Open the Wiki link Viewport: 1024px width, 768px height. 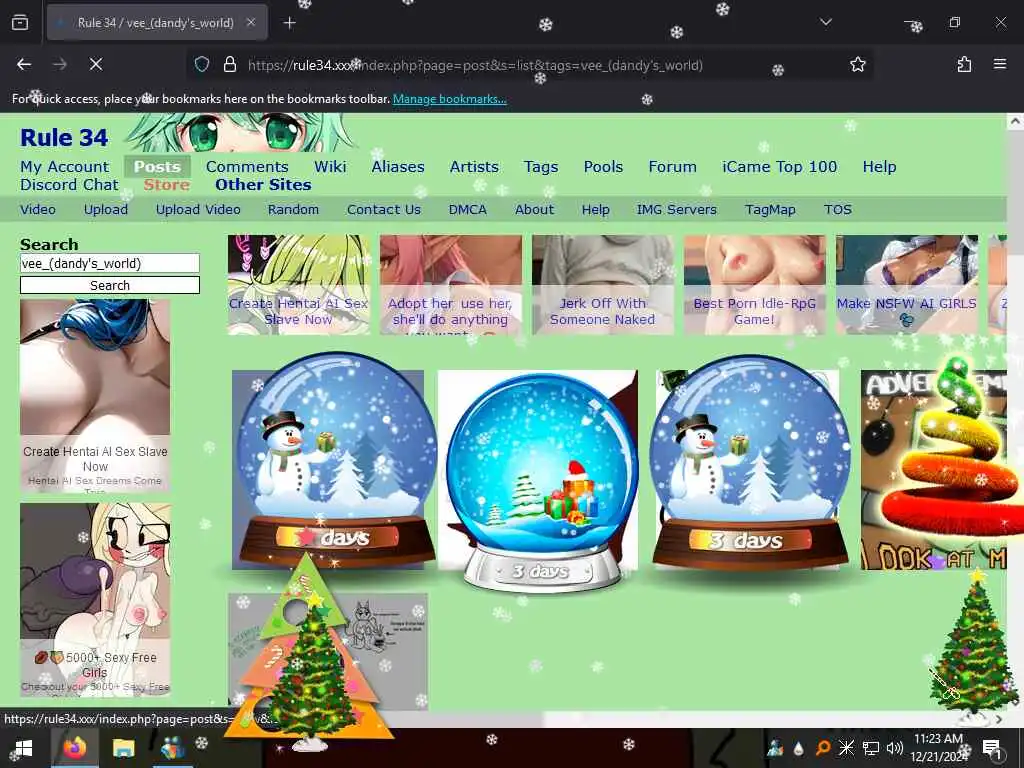click(x=330, y=167)
